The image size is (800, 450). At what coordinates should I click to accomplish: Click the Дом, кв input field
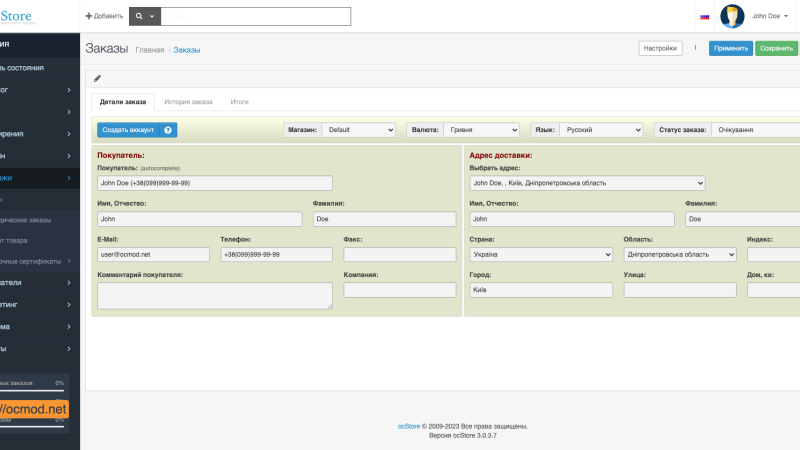773,290
